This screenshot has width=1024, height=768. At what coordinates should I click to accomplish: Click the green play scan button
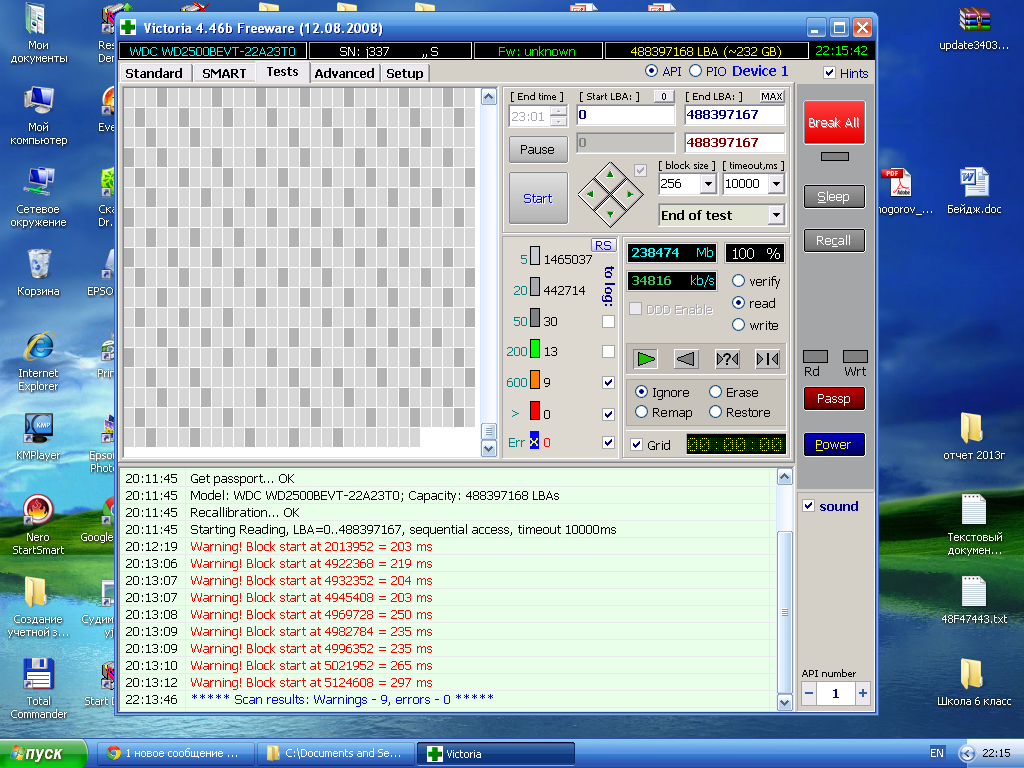[x=645, y=359]
